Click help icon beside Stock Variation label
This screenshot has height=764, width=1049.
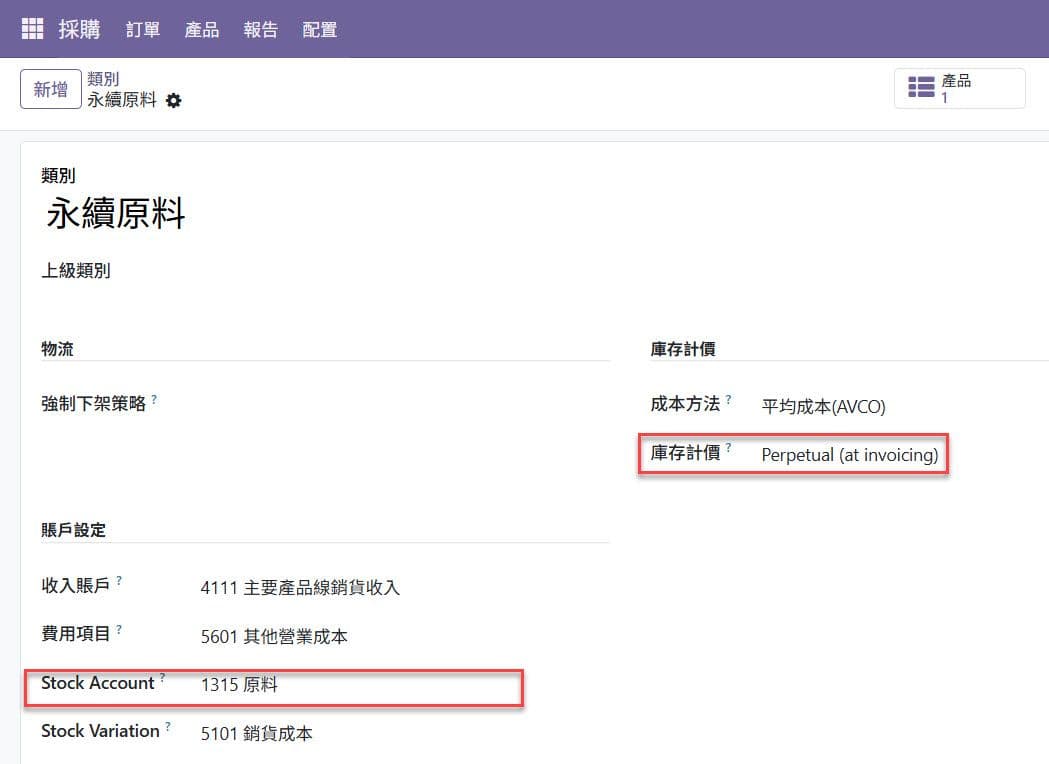point(168,726)
